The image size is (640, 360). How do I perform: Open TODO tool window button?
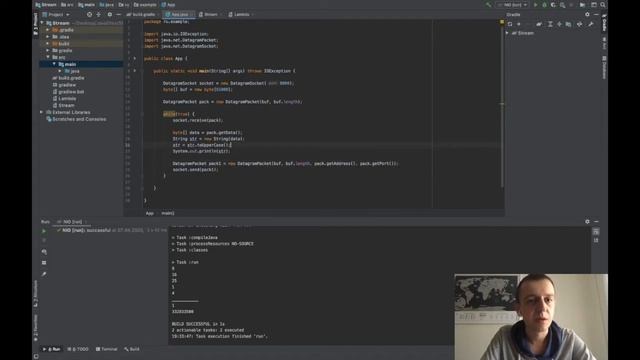[78, 349]
